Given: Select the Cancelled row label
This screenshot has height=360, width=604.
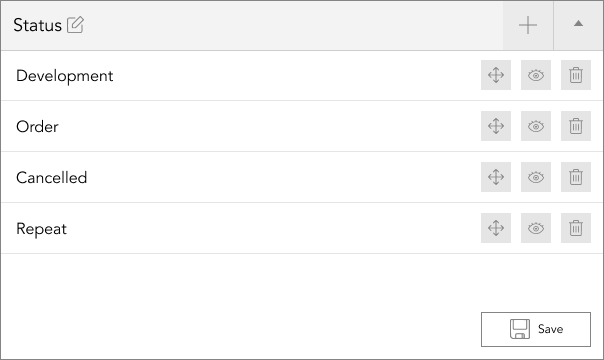Looking at the screenshot, I should click(52, 177).
